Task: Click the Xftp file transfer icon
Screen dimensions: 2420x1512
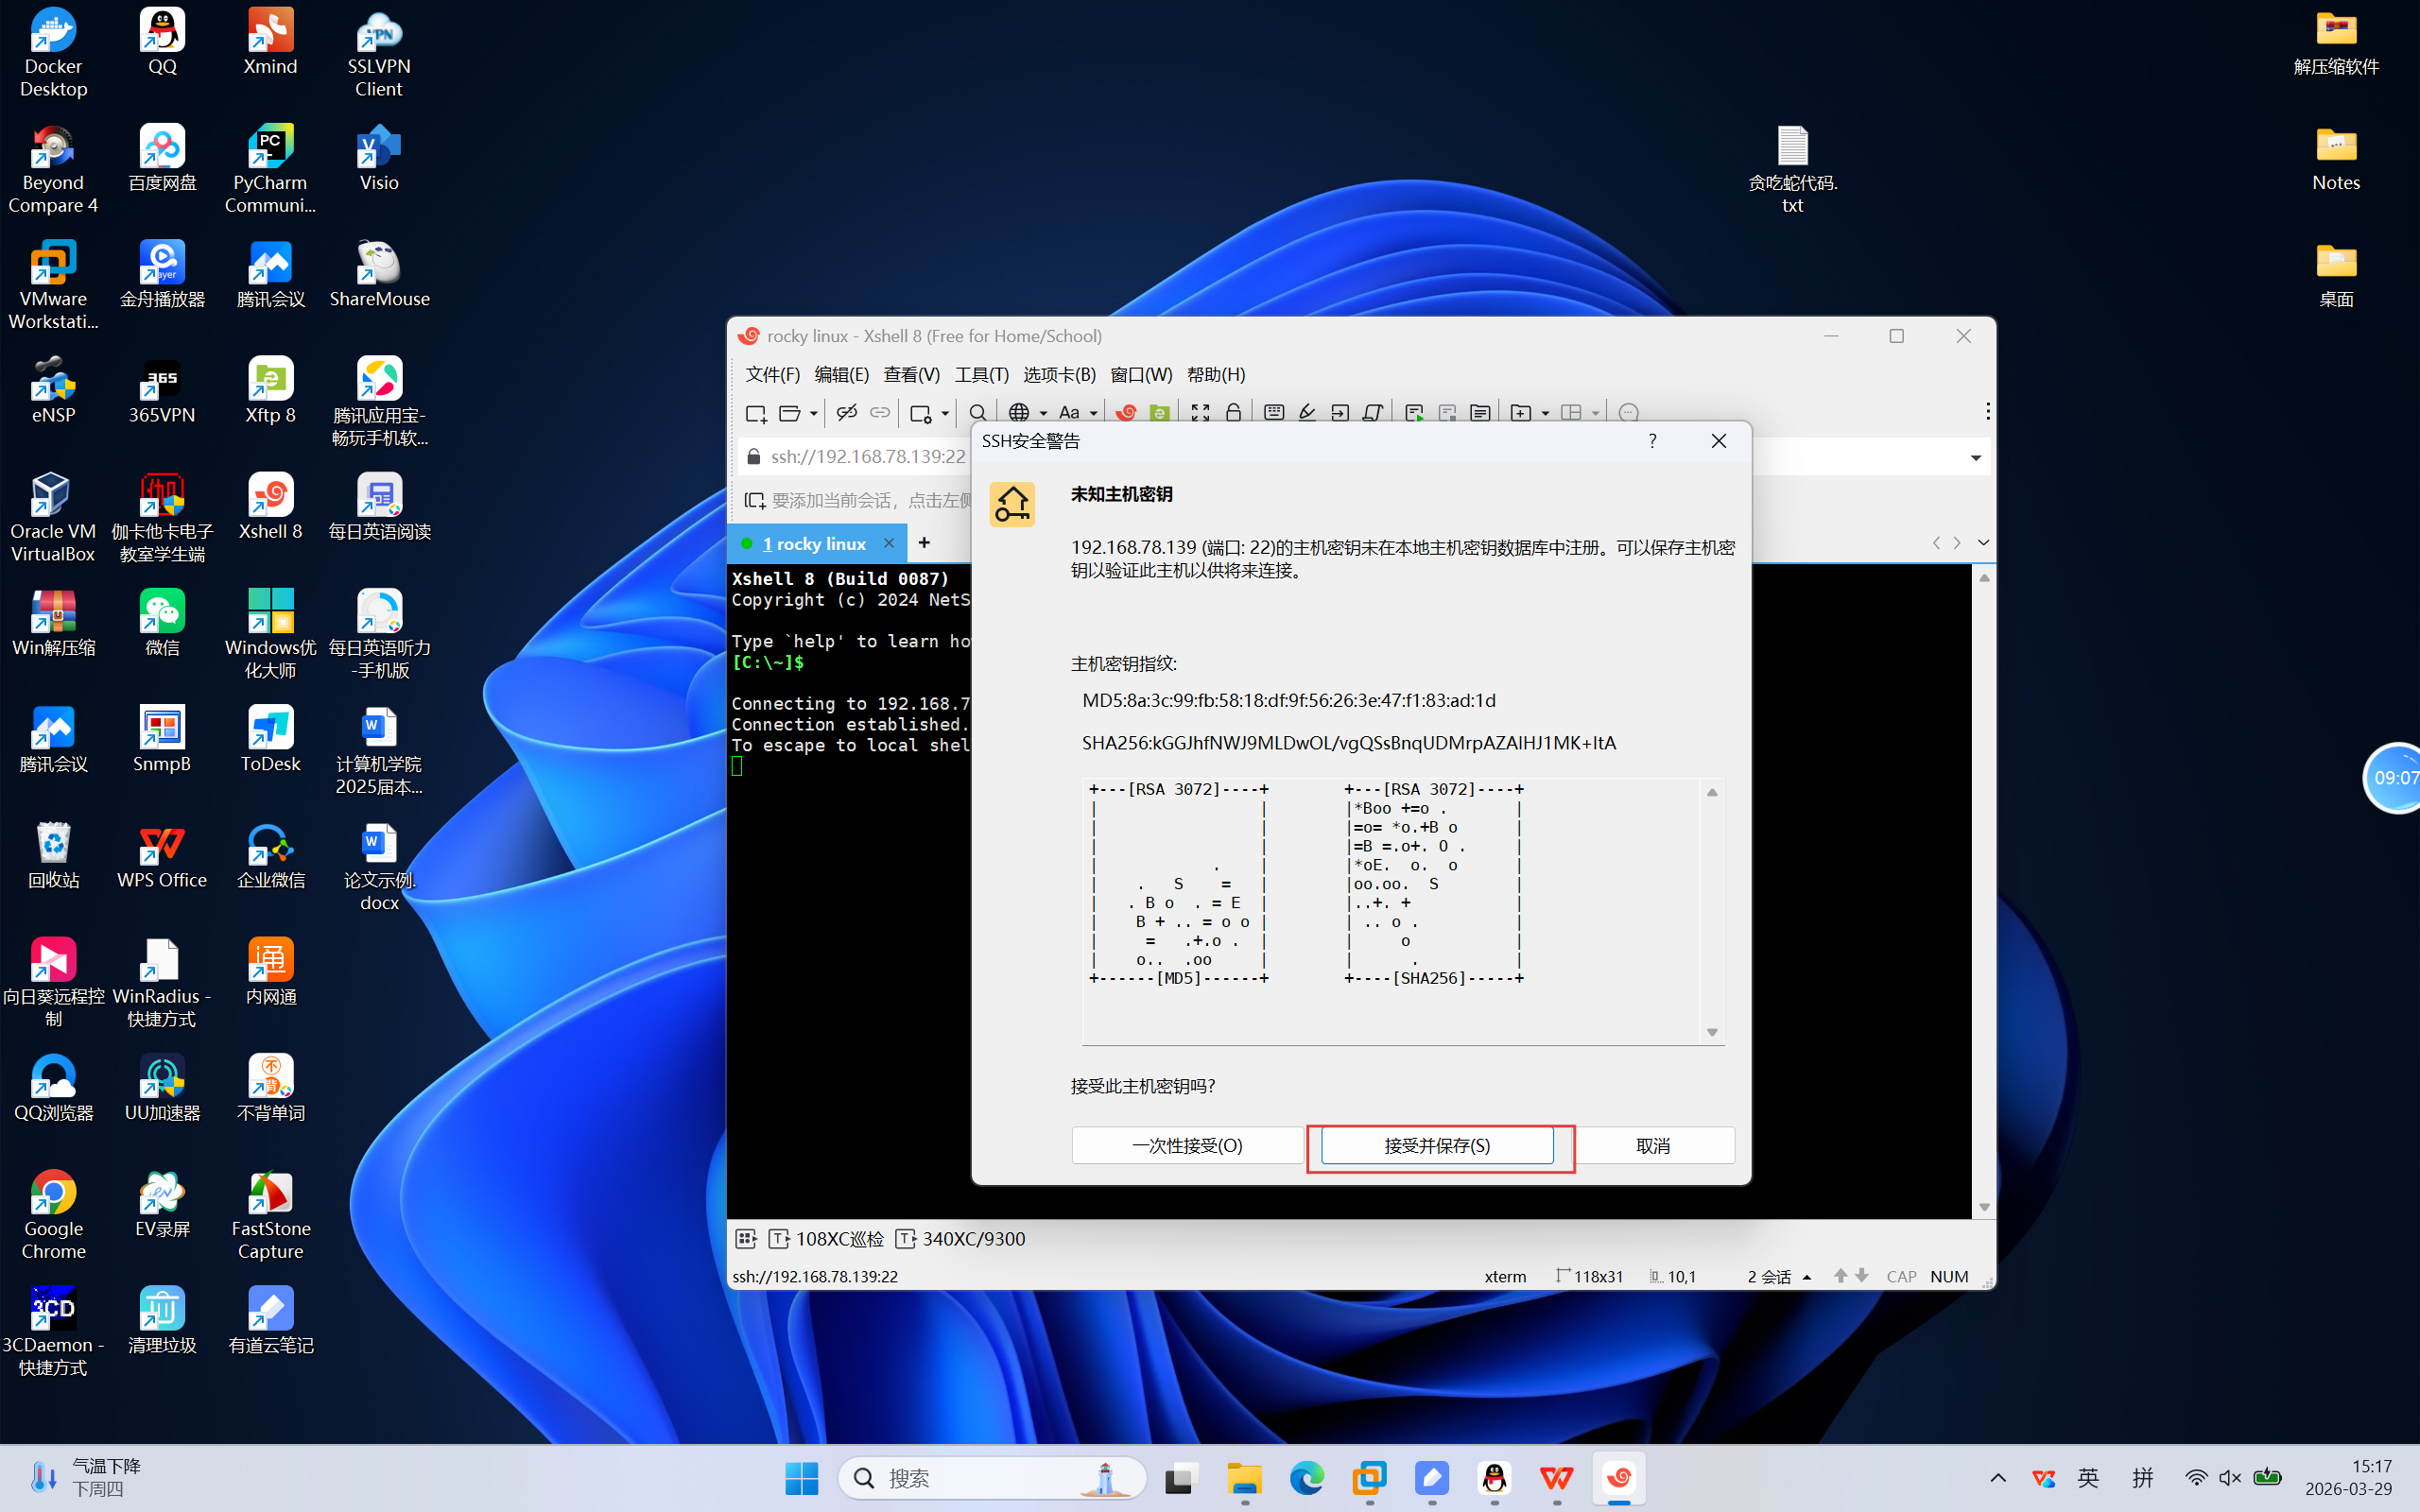Action: (1159, 413)
